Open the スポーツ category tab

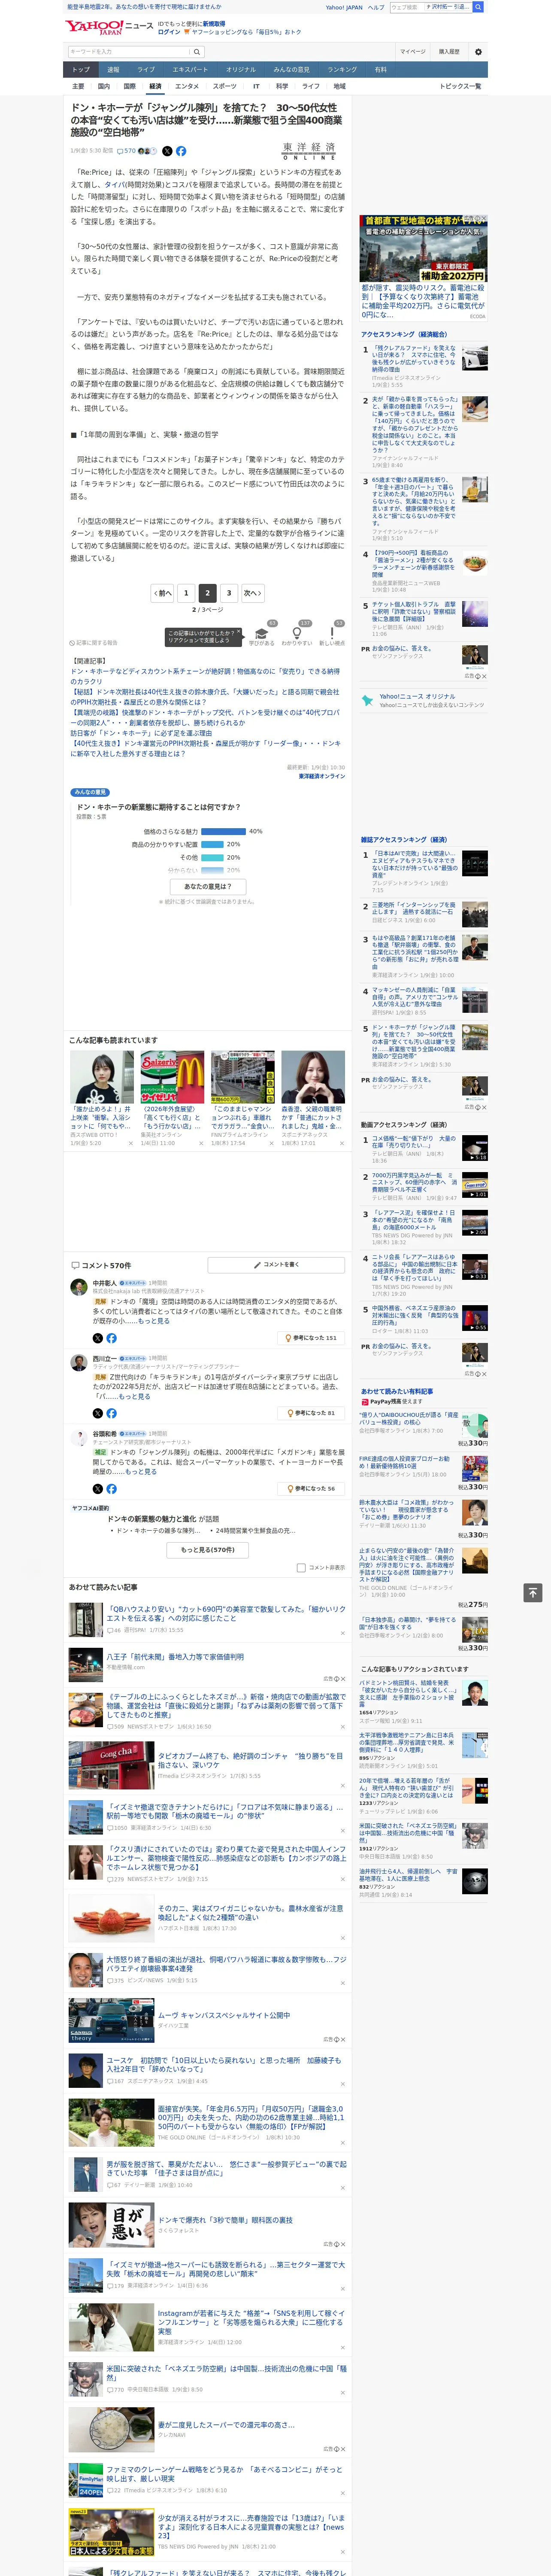point(225,86)
